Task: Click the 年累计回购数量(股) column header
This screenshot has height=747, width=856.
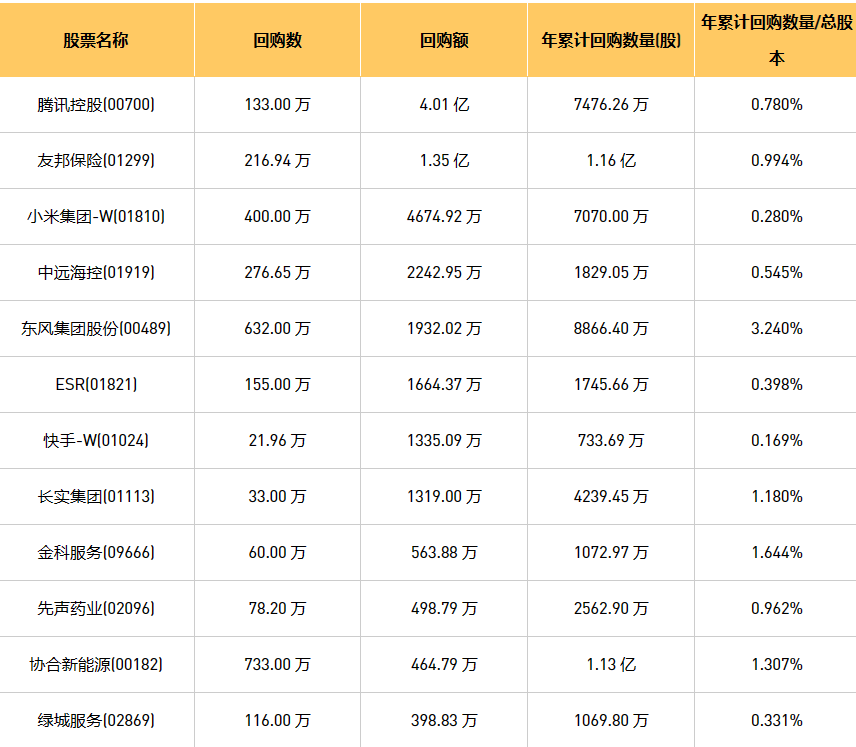Action: 611,40
